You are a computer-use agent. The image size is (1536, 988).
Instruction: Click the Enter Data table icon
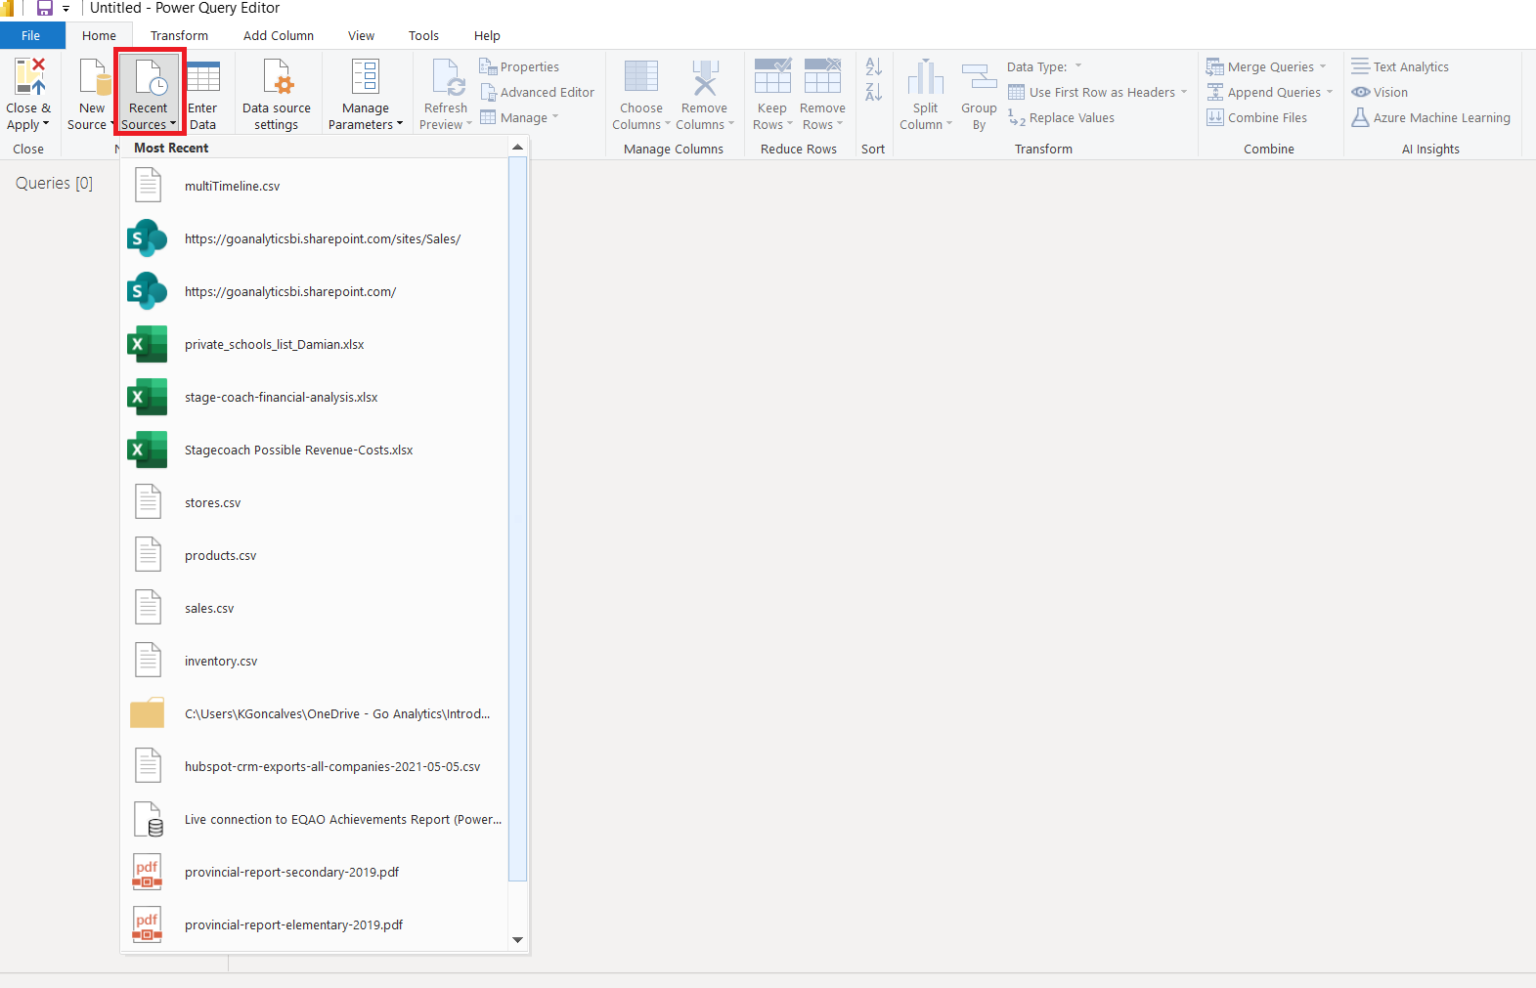click(x=203, y=77)
